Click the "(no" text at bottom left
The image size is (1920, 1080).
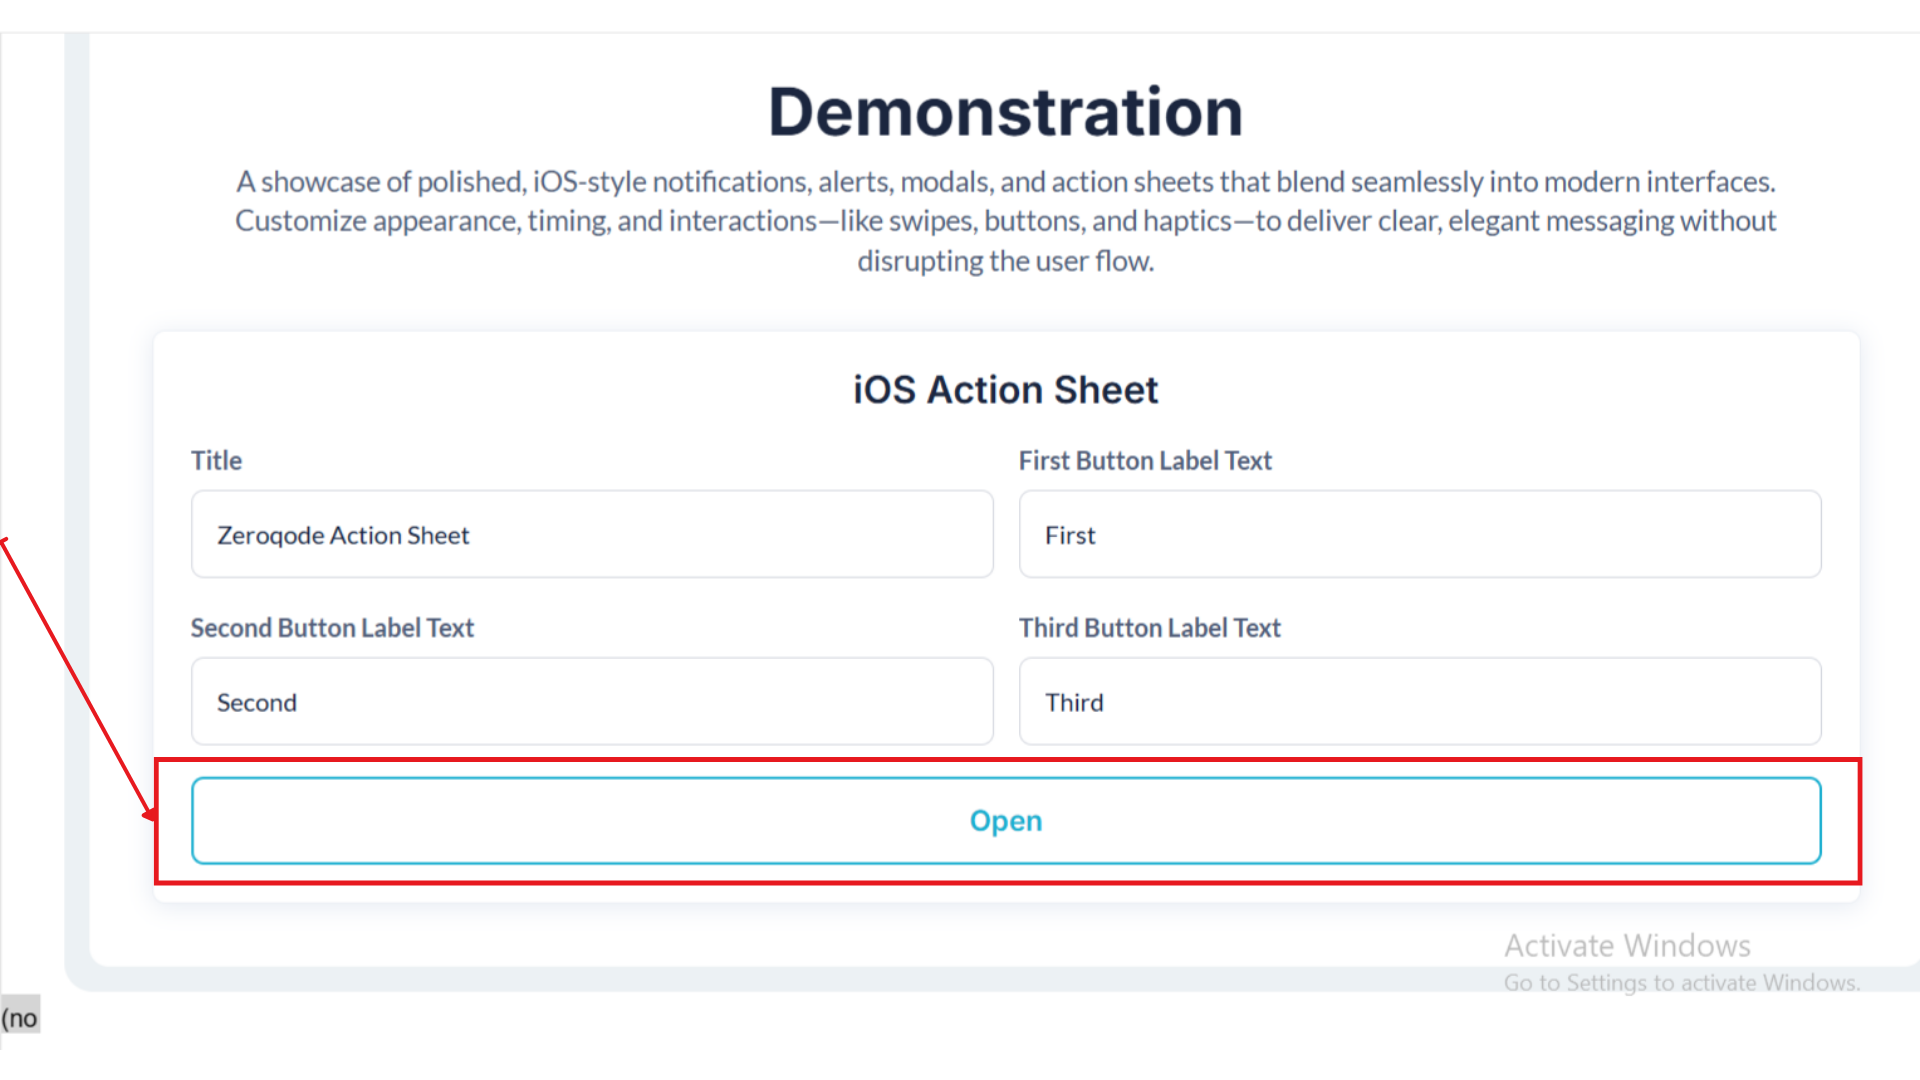[20, 1019]
